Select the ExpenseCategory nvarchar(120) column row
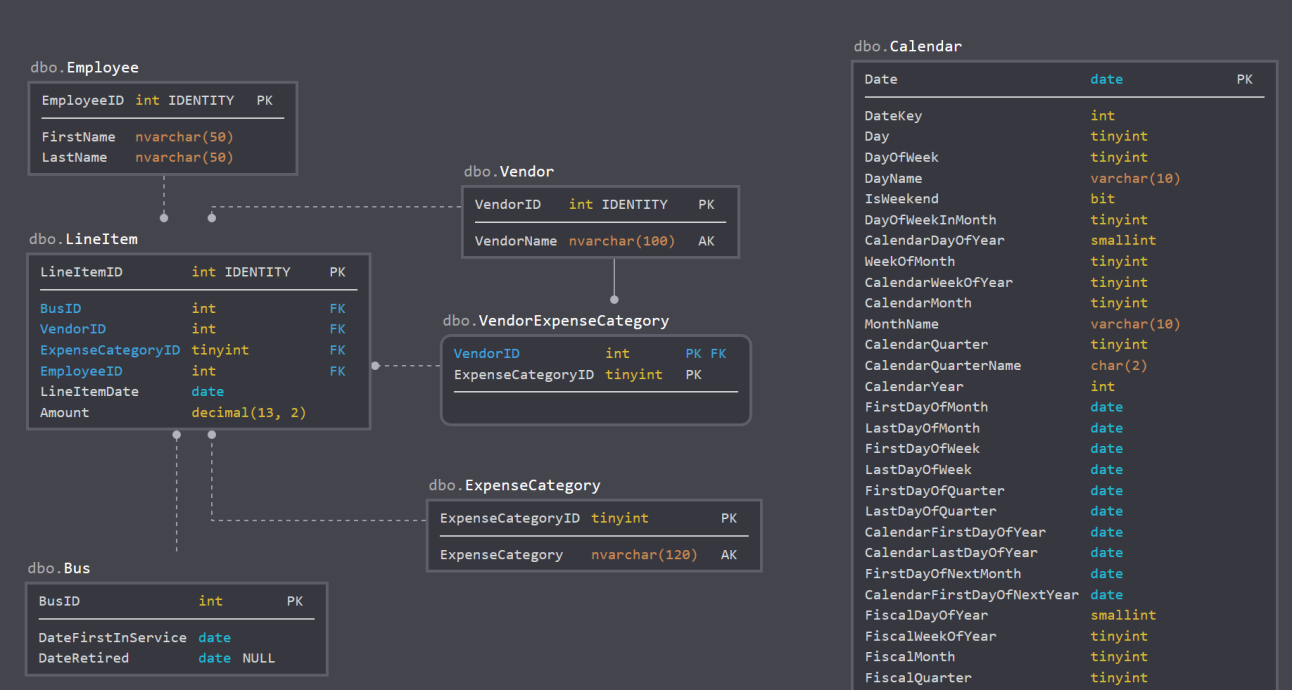The height and width of the screenshot is (690, 1292). pyautogui.click(x=501, y=555)
